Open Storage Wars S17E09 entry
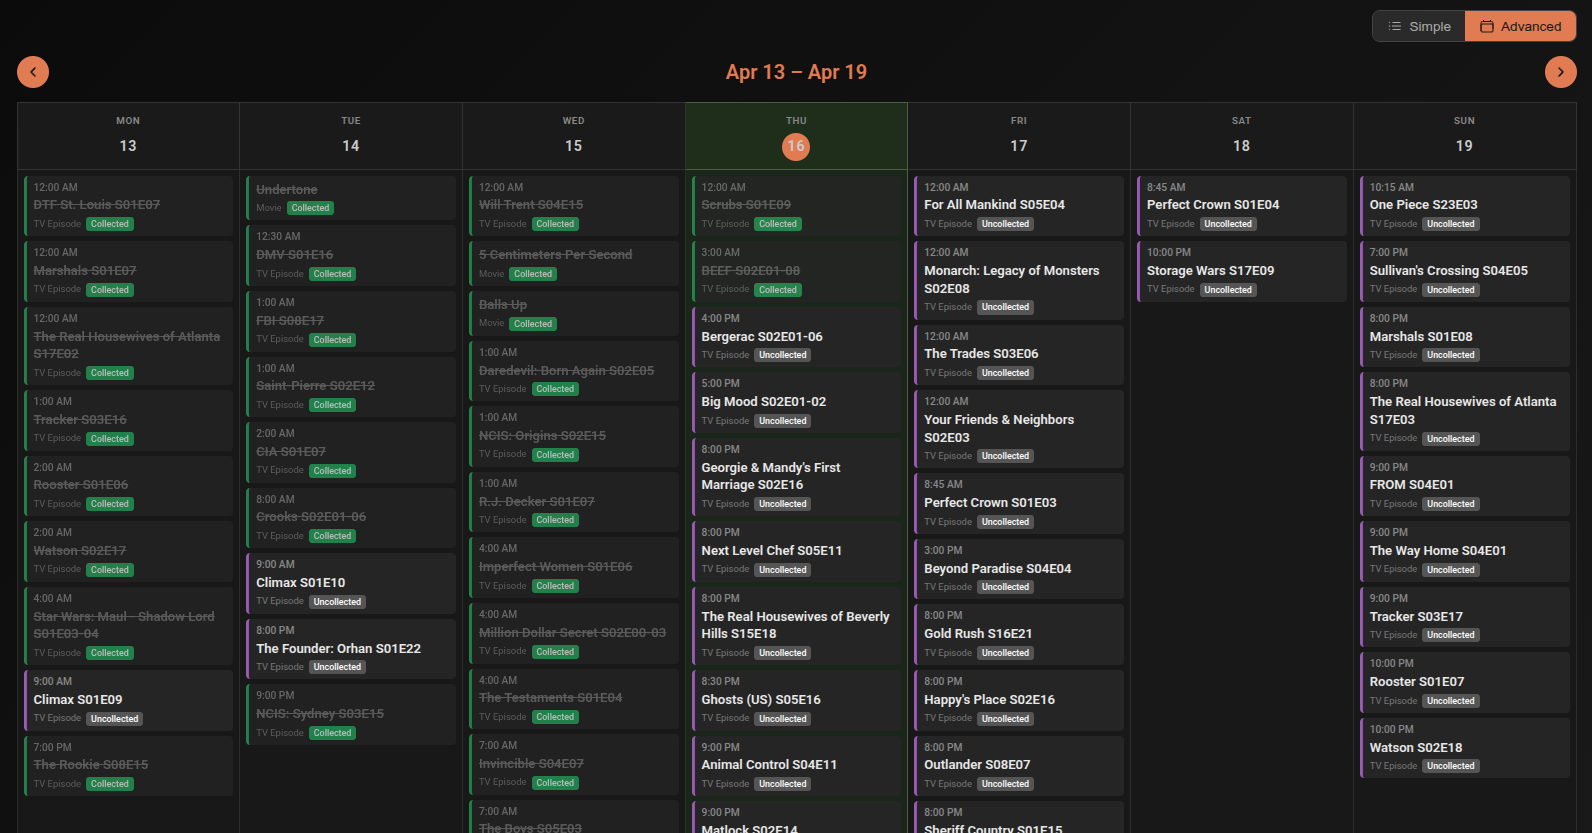Image resolution: width=1592 pixels, height=833 pixels. click(1242, 271)
